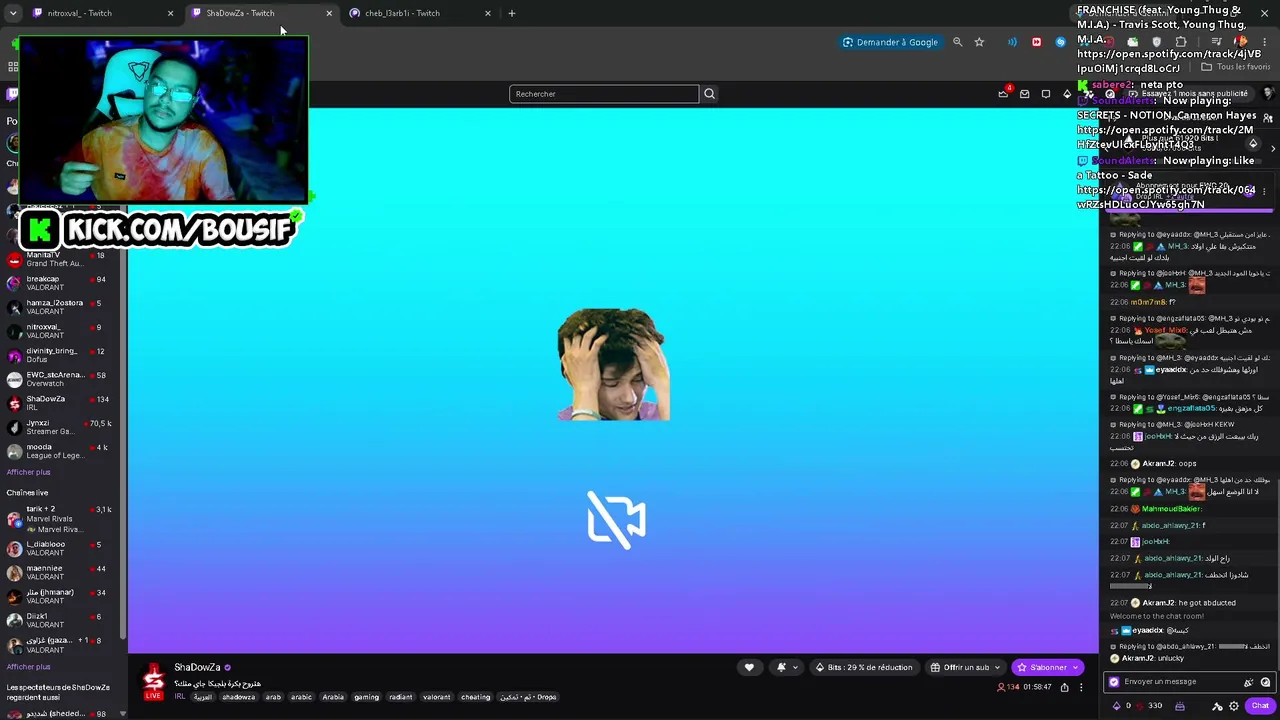Click the gaming stream tag
This screenshot has height=720, width=1280.
click(x=366, y=697)
